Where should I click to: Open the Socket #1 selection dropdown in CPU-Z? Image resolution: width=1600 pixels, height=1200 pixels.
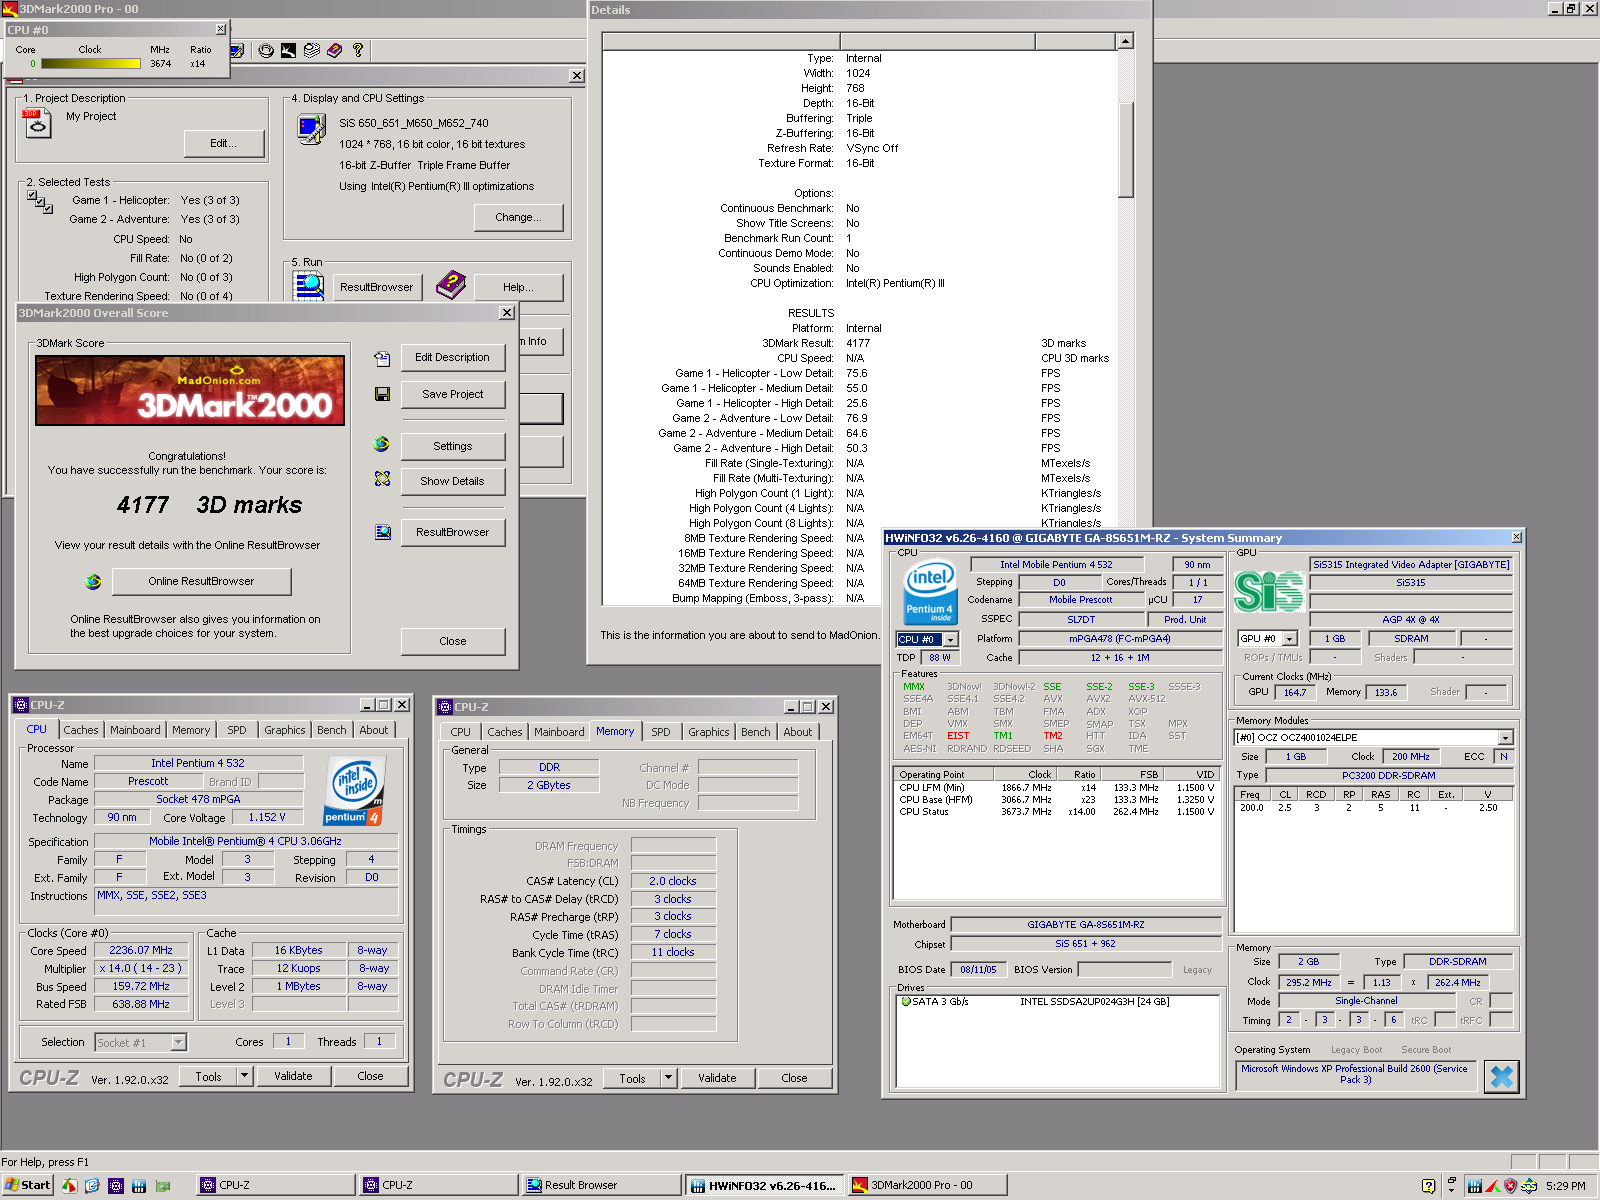(178, 1042)
